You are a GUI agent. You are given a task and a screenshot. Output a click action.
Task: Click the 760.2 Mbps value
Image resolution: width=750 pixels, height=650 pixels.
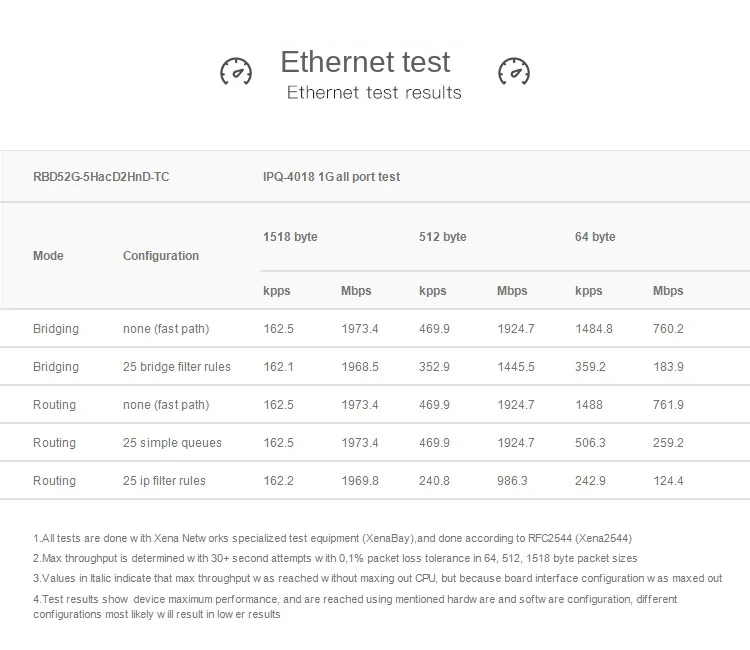pos(668,329)
